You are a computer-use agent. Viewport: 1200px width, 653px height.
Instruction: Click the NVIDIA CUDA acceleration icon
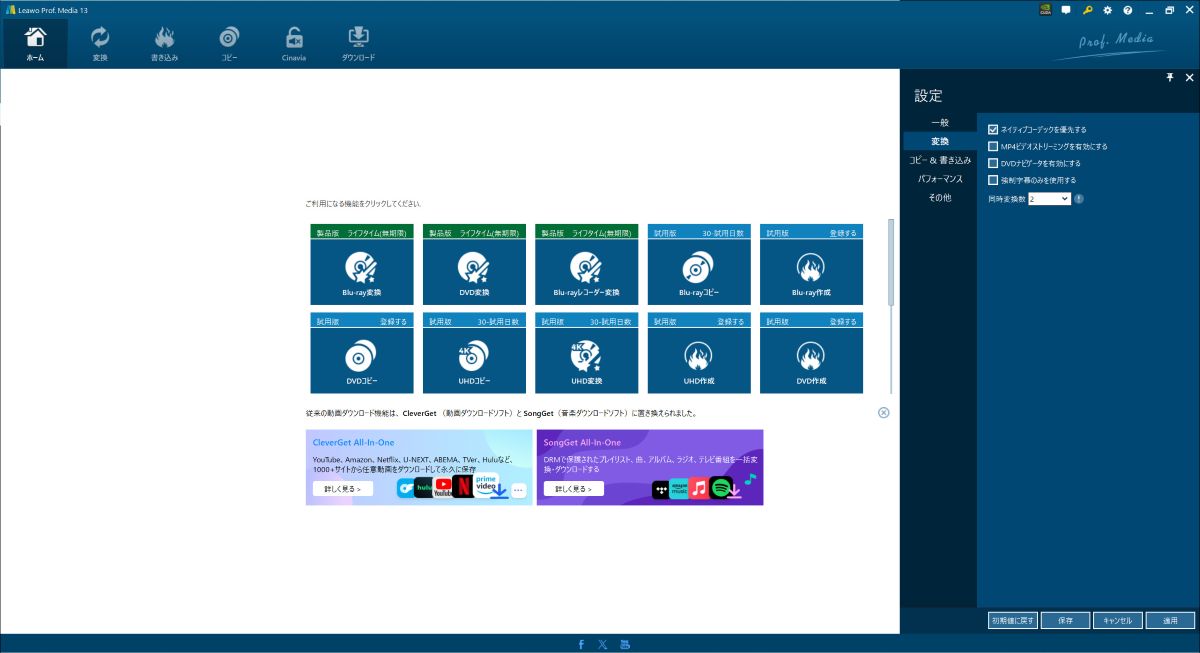point(1045,10)
